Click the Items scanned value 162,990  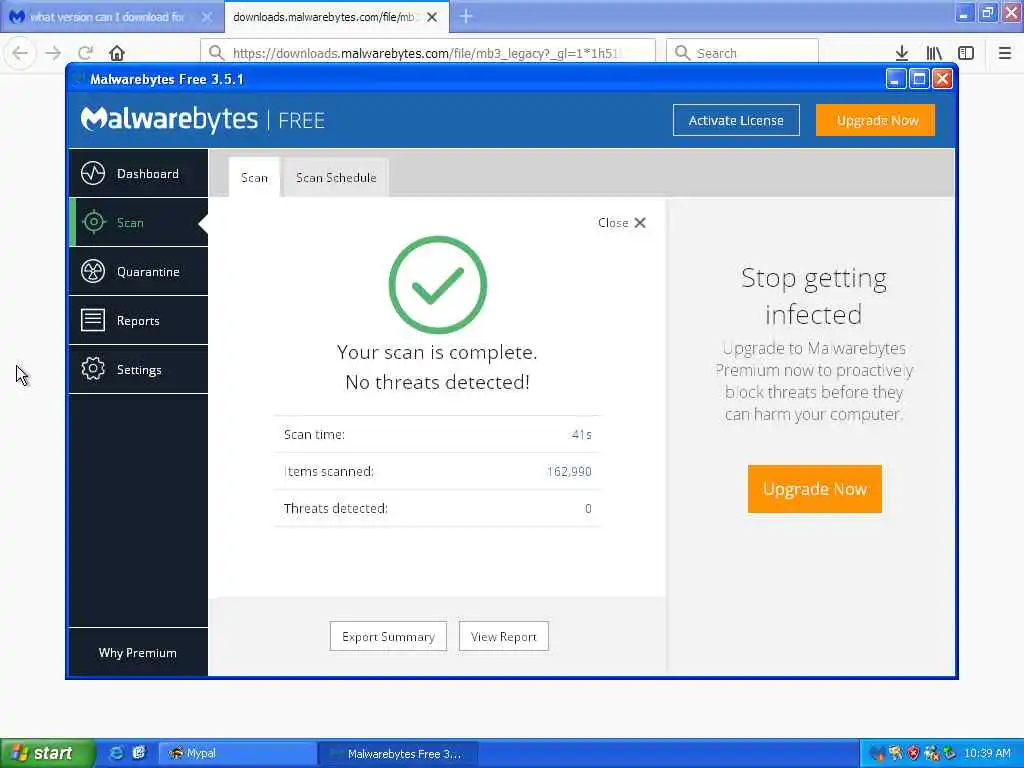(569, 472)
